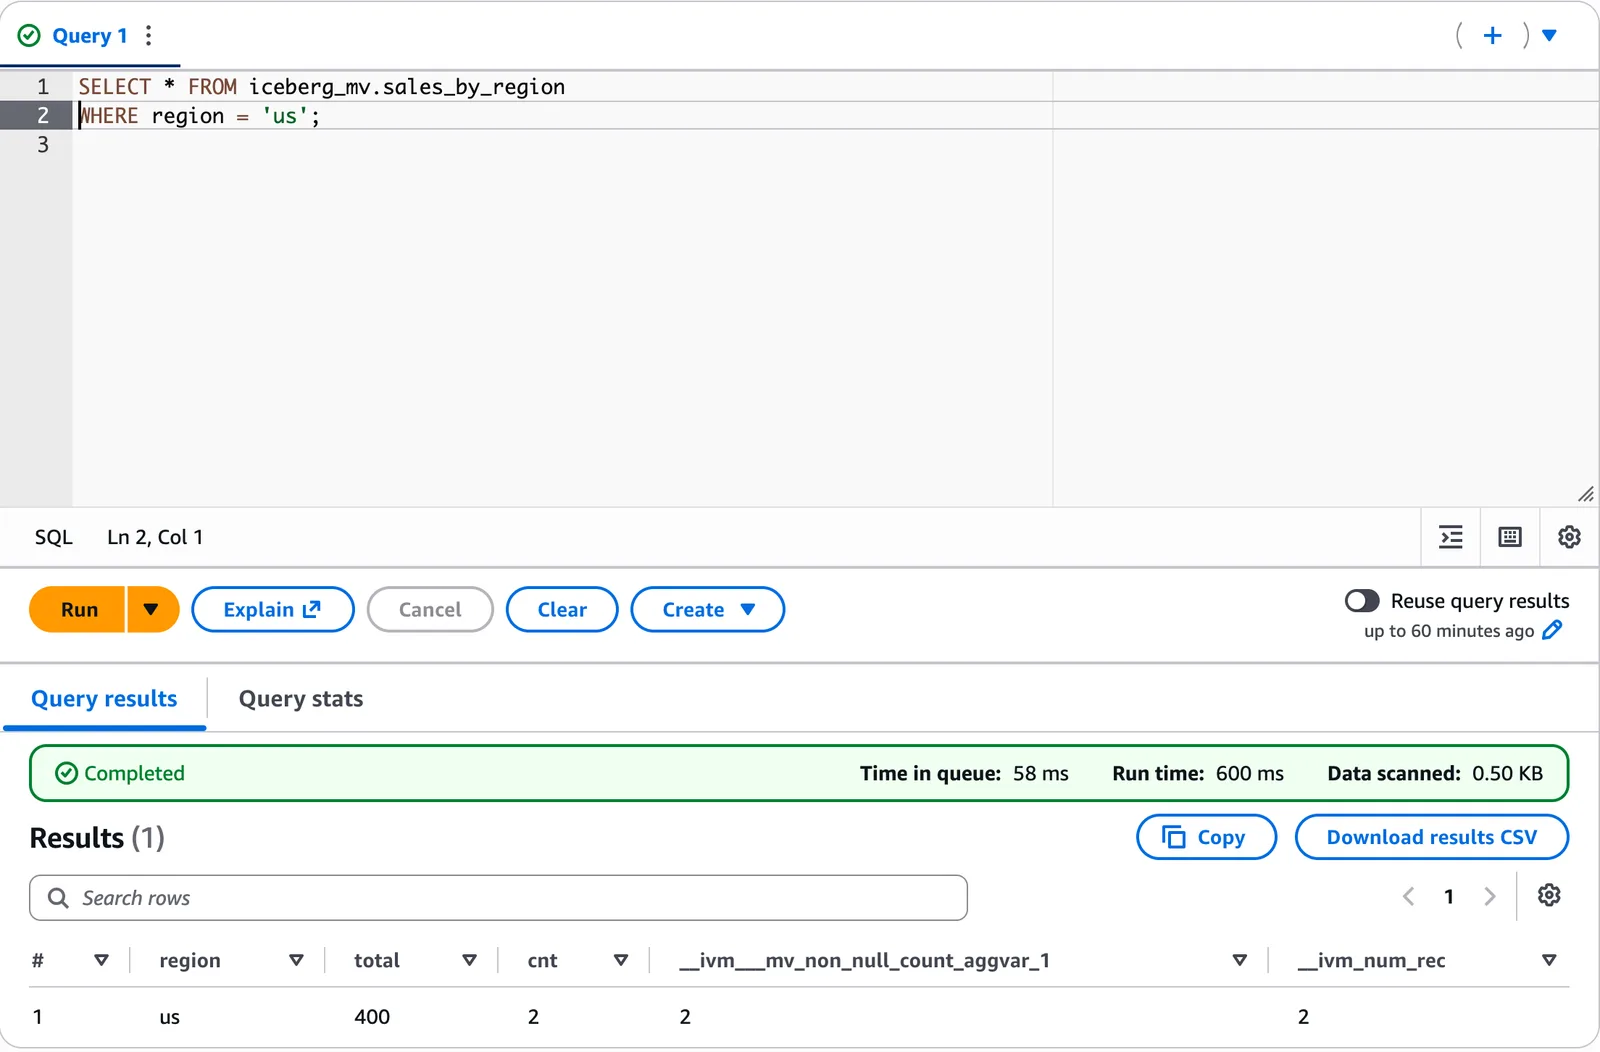Sort by the region column arrow

point(296,960)
